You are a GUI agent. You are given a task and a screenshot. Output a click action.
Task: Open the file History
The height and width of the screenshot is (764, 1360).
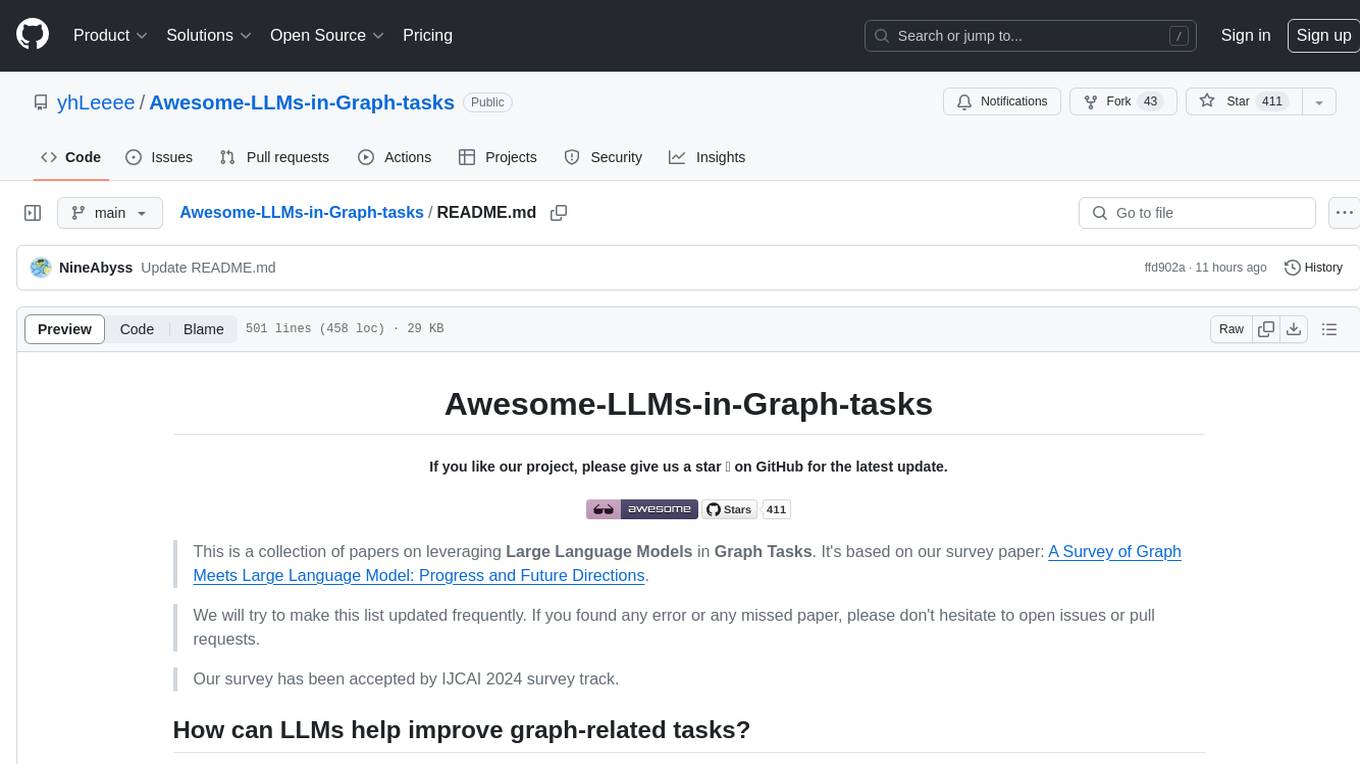1313,268
